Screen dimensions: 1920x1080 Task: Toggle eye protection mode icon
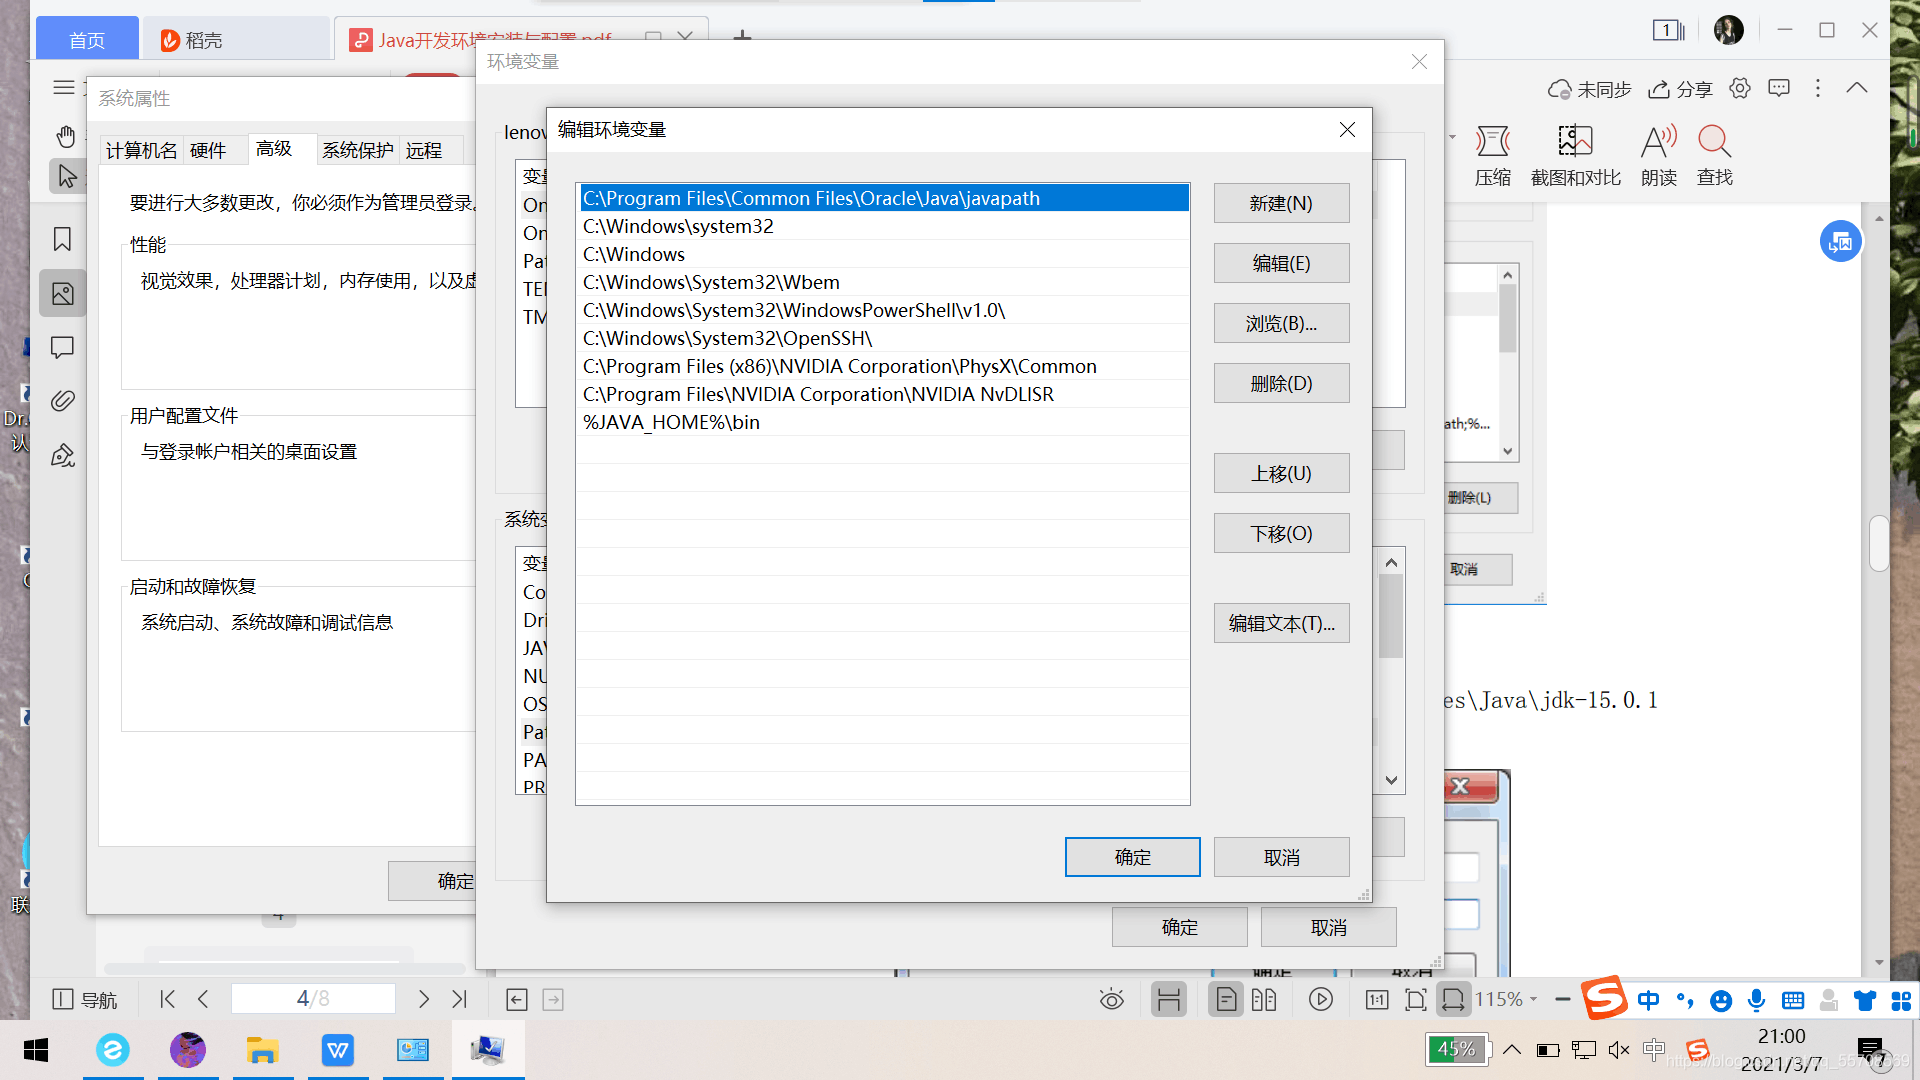[x=1111, y=999]
